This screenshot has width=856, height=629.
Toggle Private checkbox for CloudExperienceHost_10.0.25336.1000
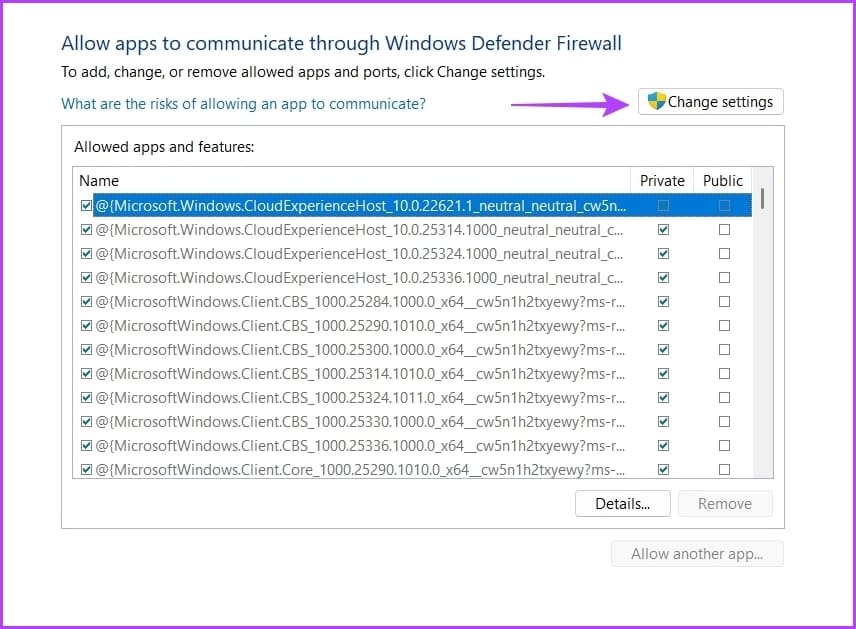[663, 277]
